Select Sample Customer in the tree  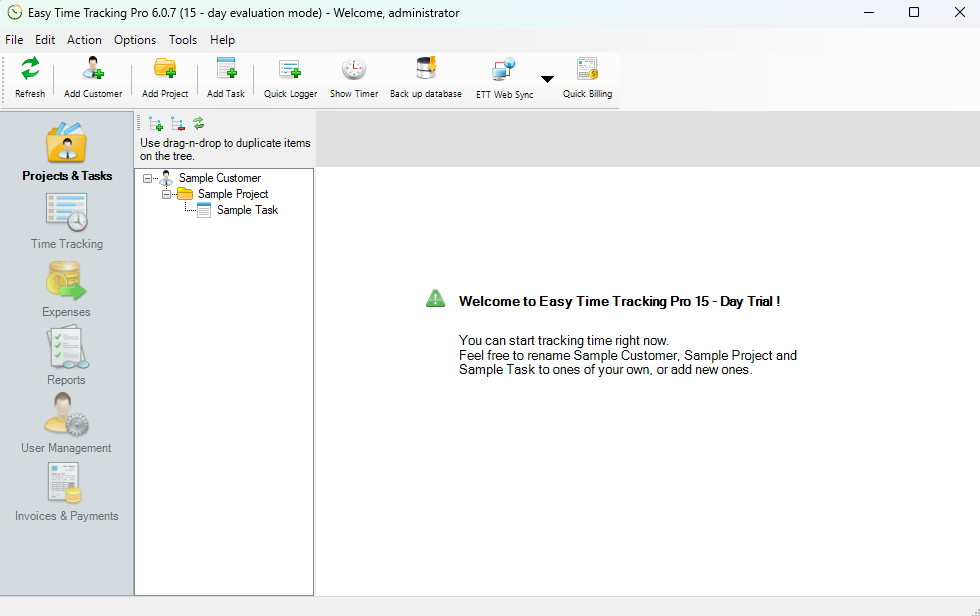click(220, 178)
